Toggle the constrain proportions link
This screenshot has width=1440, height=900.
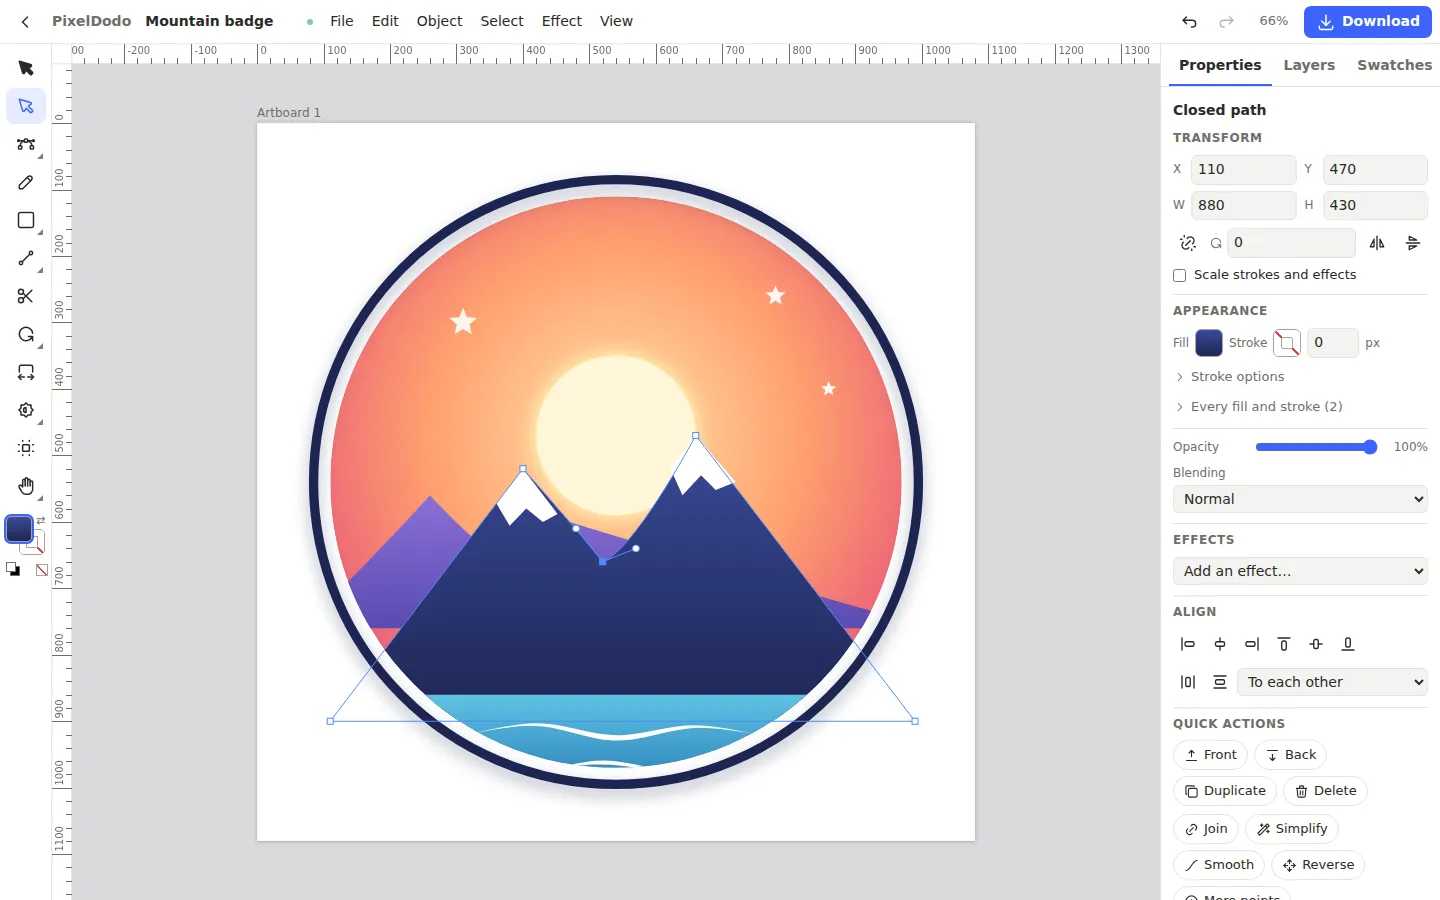click(x=1188, y=243)
